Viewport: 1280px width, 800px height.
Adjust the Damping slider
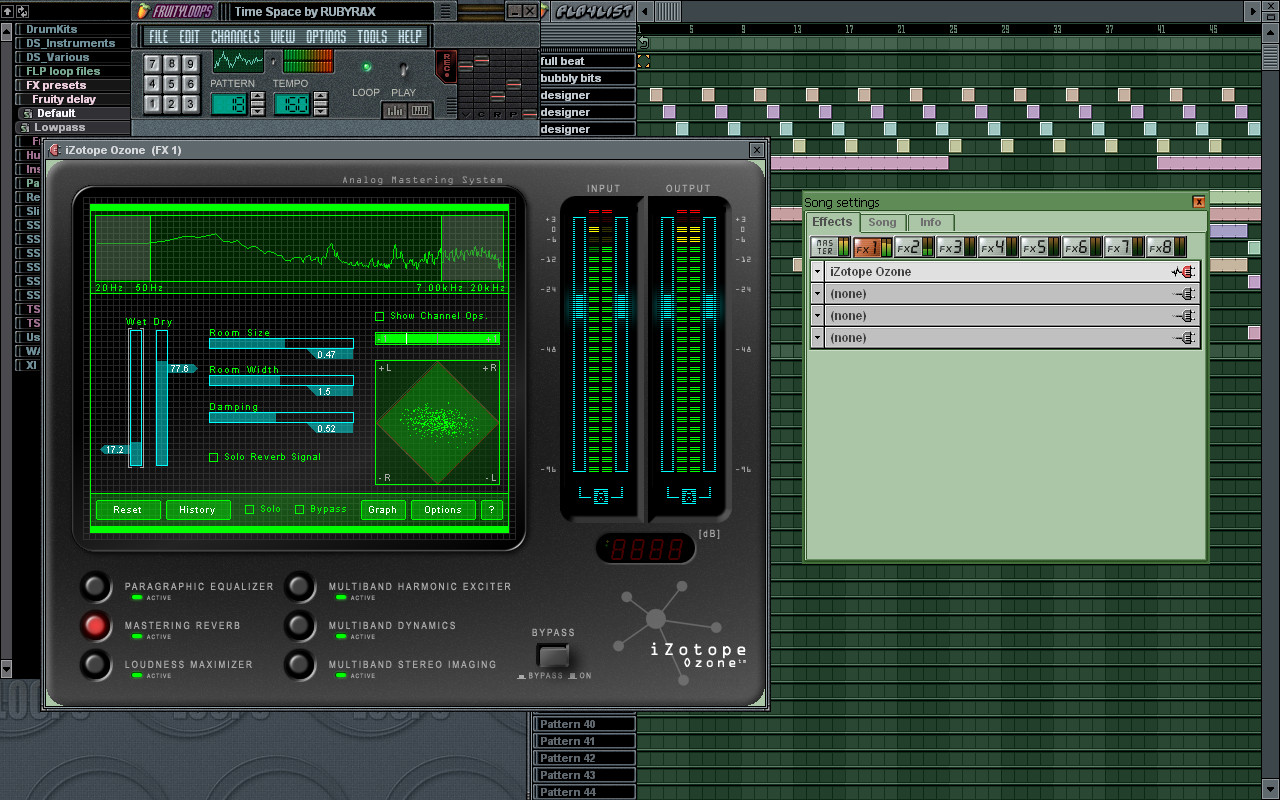[281, 417]
